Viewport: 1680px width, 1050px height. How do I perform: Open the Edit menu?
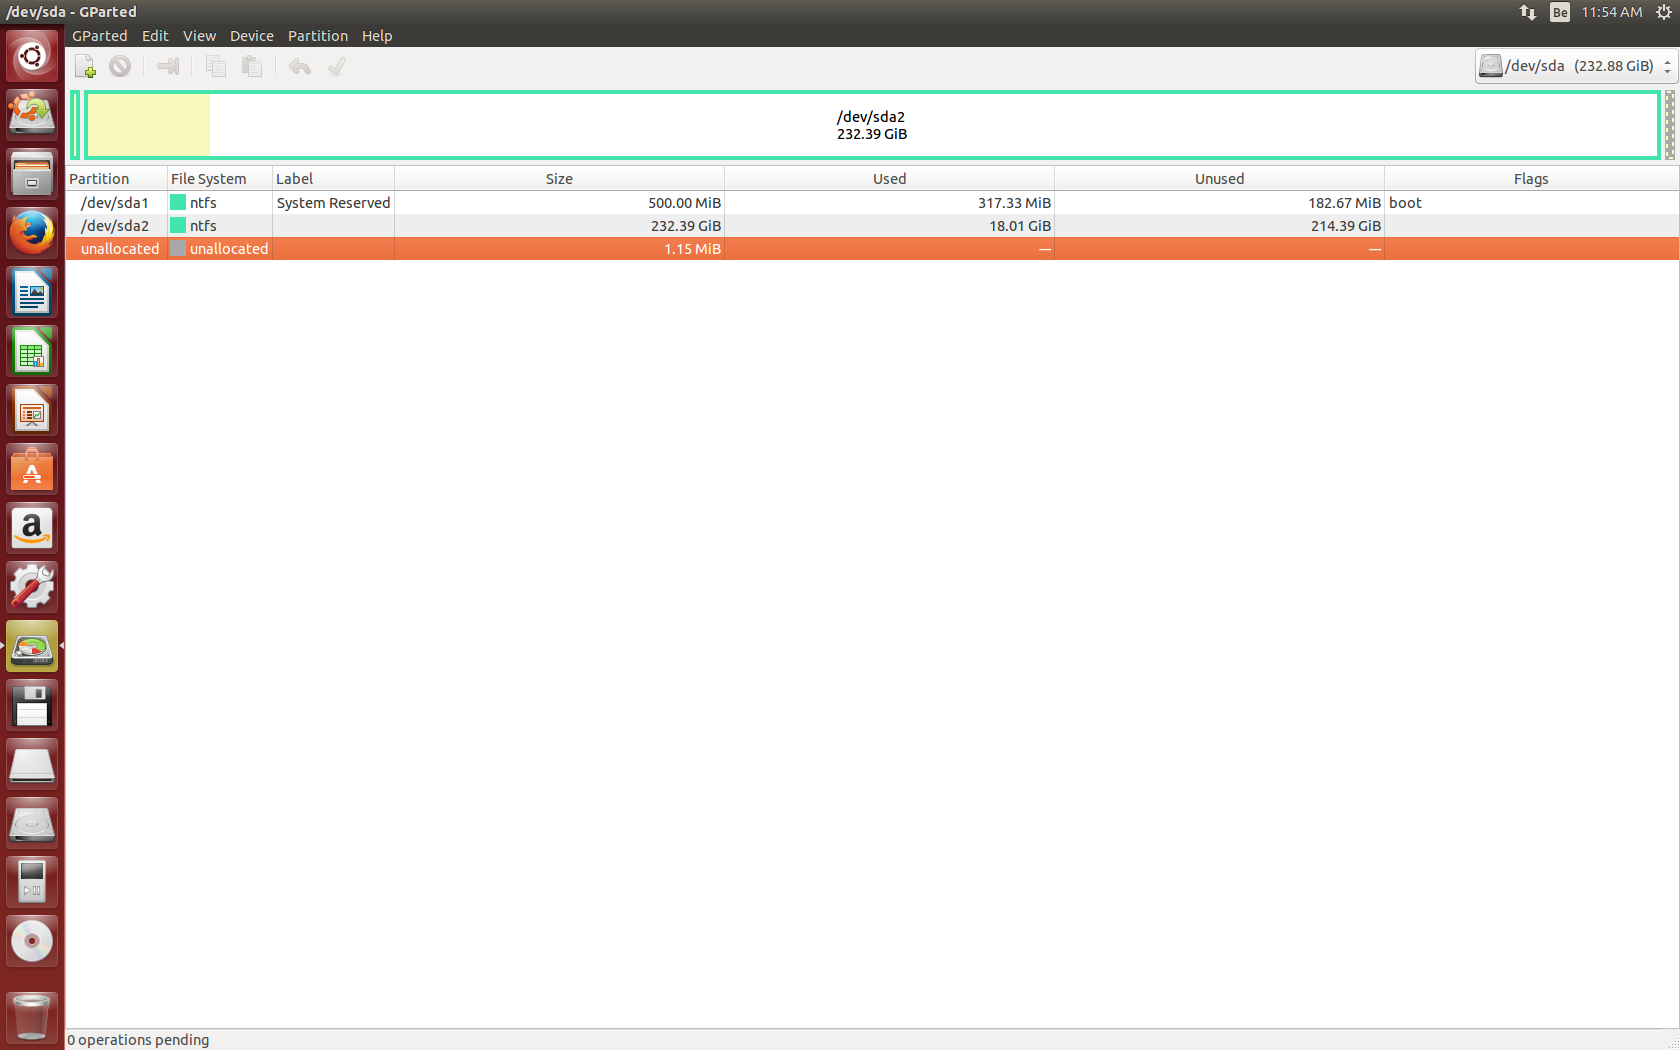(x=155, y=36)
